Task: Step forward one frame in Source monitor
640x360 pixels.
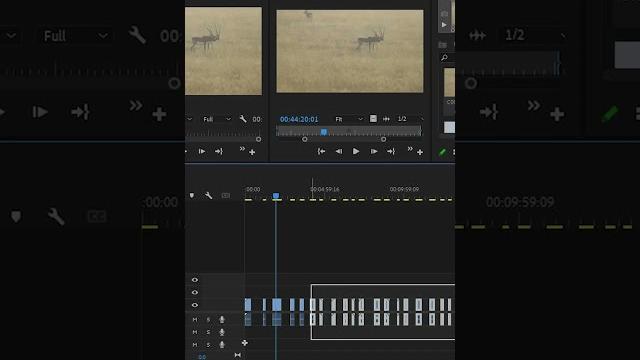Action: pyautogui.click(x=202, y=151)
